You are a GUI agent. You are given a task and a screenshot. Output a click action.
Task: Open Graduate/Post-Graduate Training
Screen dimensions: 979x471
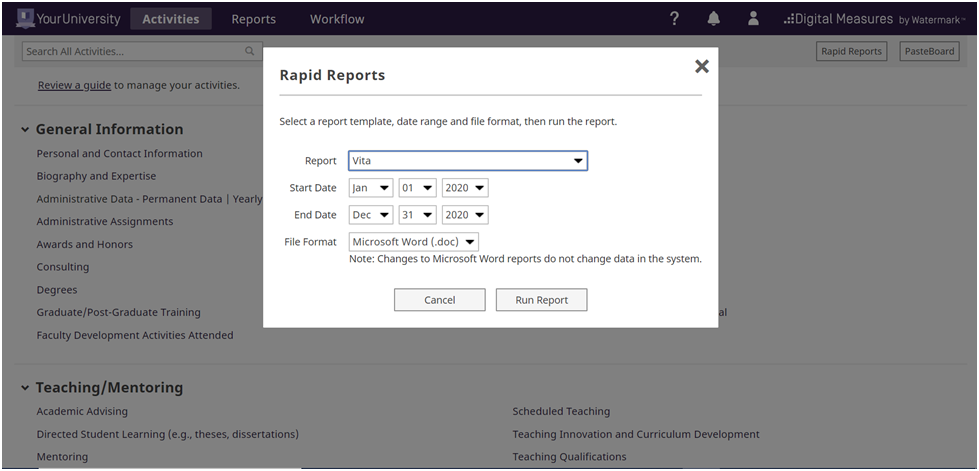119,312
